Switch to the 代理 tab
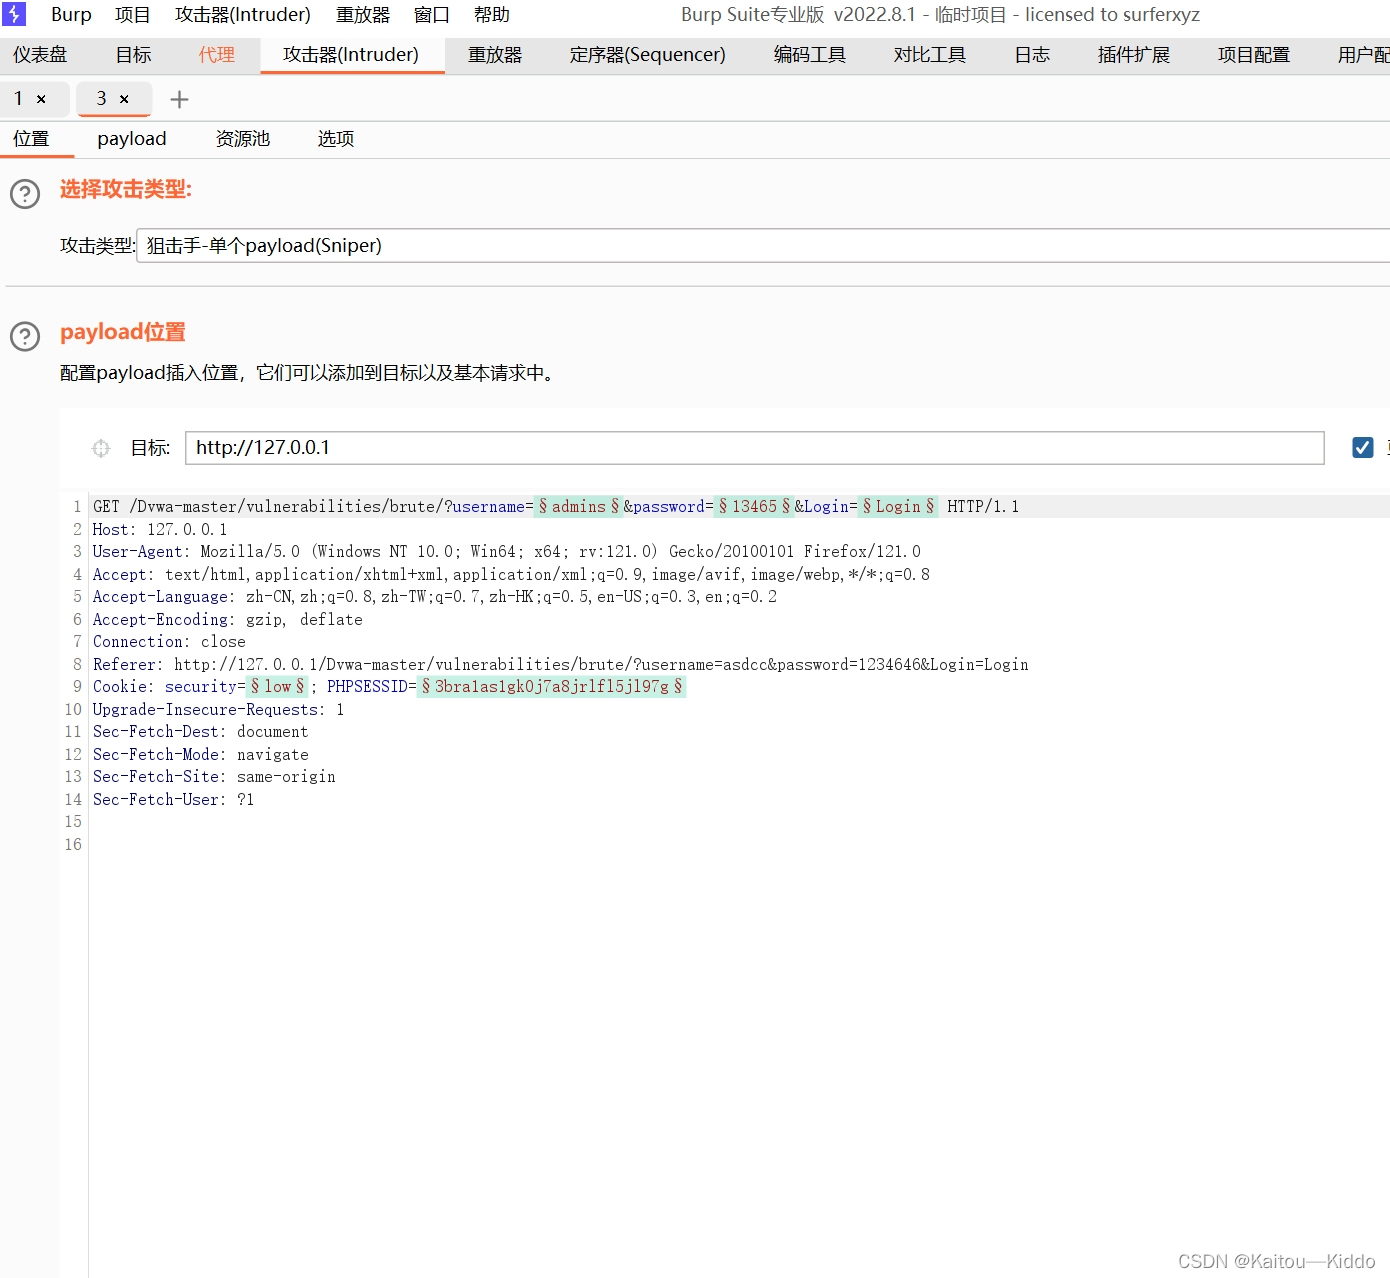This screenshot has height=1278, width=1390. pyautogui.click(x=216, y=55)
